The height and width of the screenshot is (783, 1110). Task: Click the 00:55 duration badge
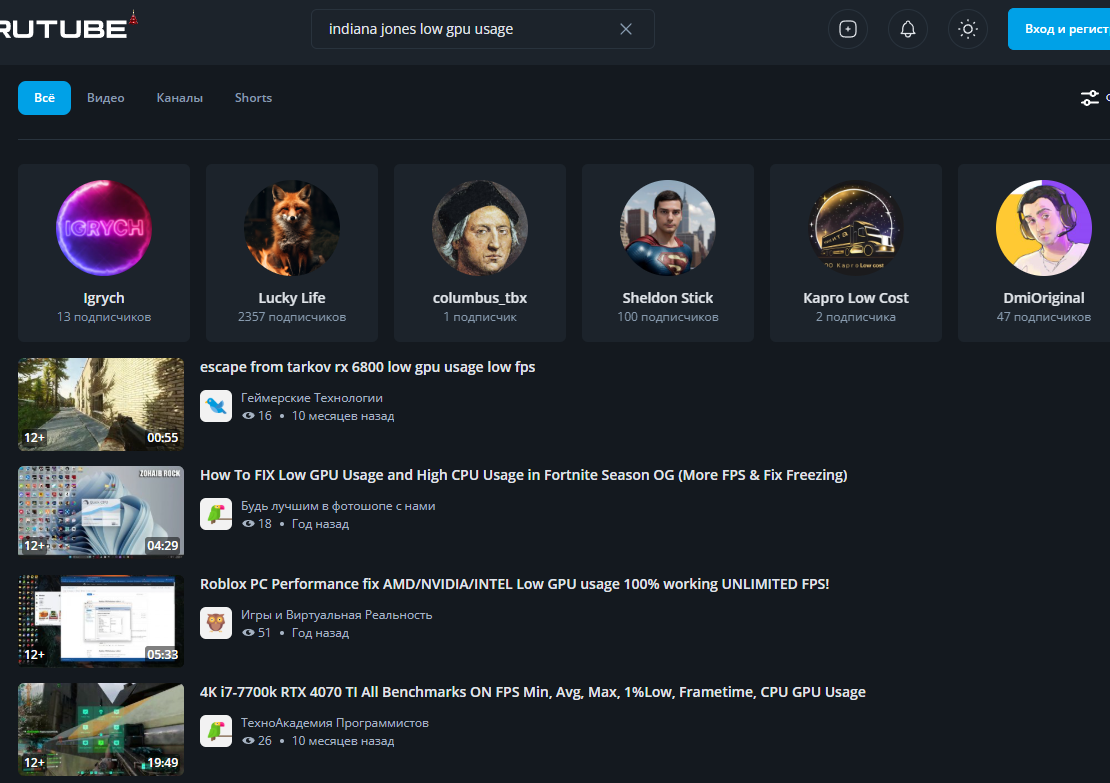pyautogui.click(x=162, y=438)
